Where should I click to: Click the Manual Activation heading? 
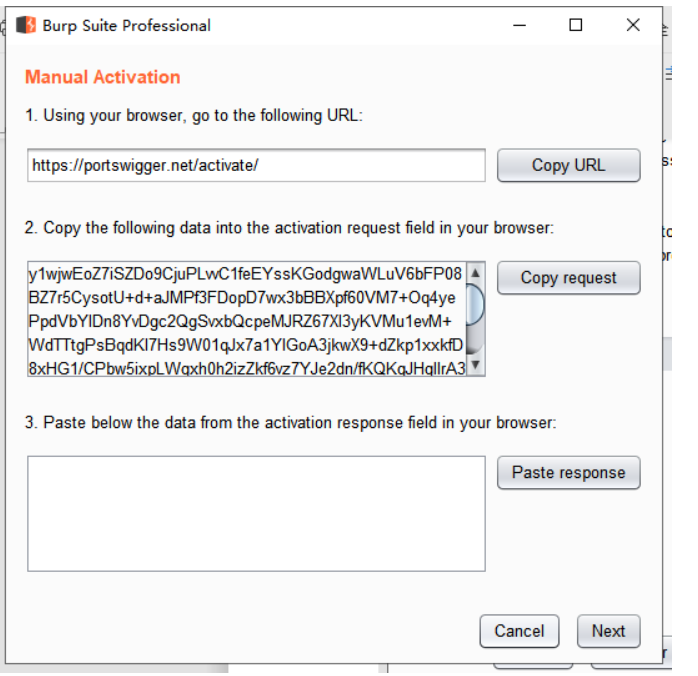103,77
